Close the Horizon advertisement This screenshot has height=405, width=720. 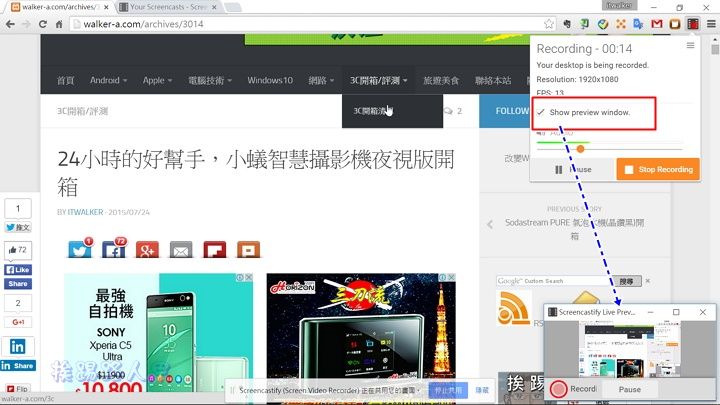pos(451,277)
